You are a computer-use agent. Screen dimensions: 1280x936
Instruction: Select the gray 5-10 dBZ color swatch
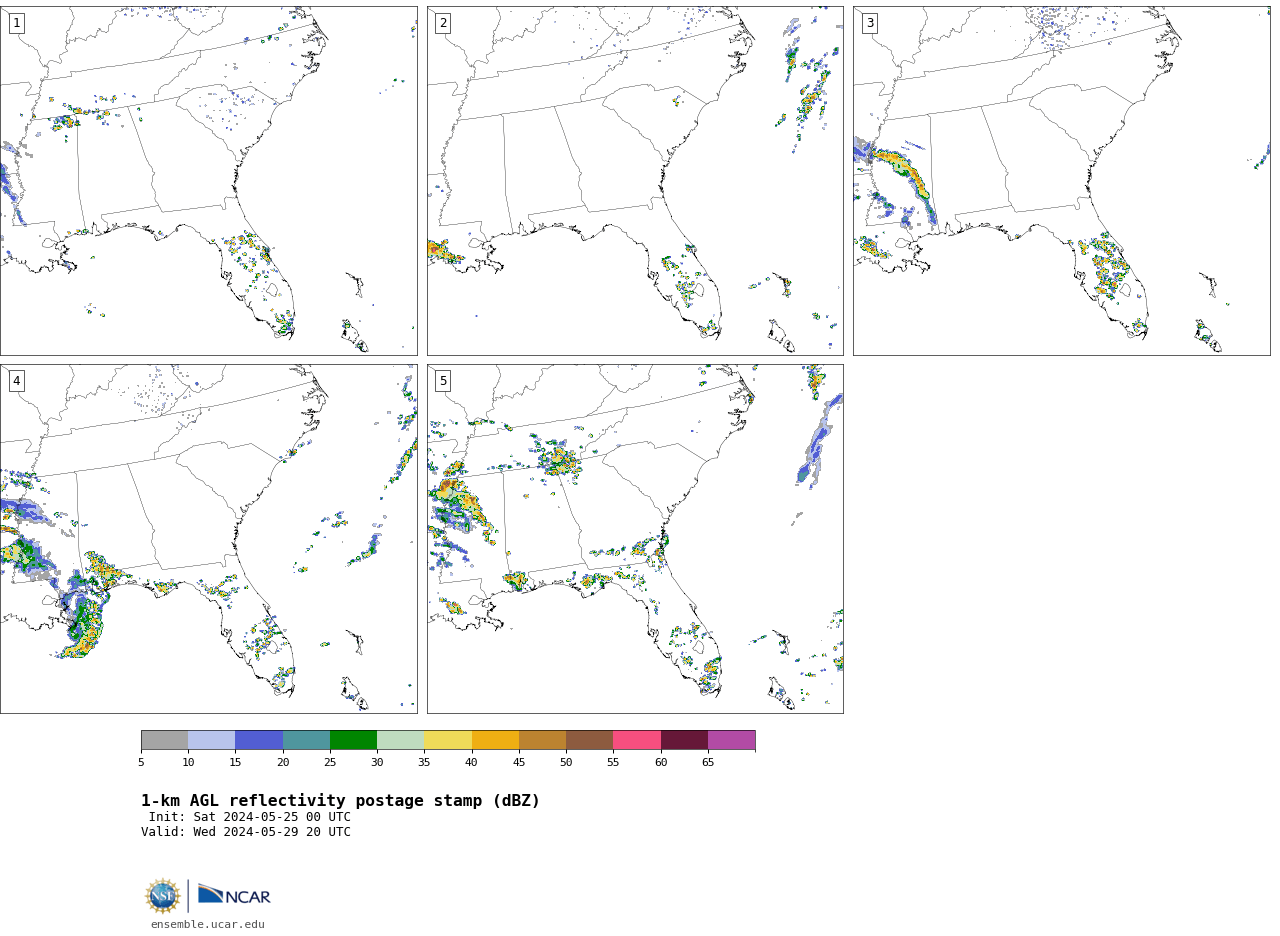point(164,740)
